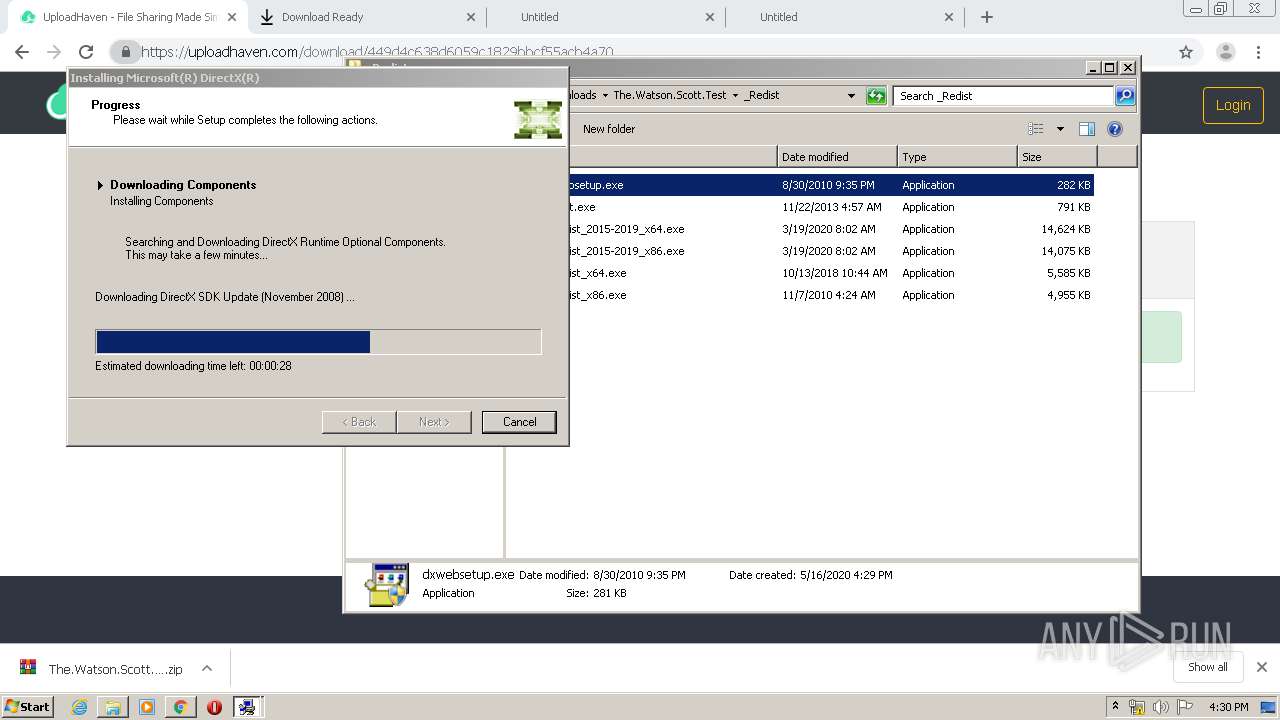Close the Download Ready tab
The image size is (1280, 720).
click(x=471, y=17)
